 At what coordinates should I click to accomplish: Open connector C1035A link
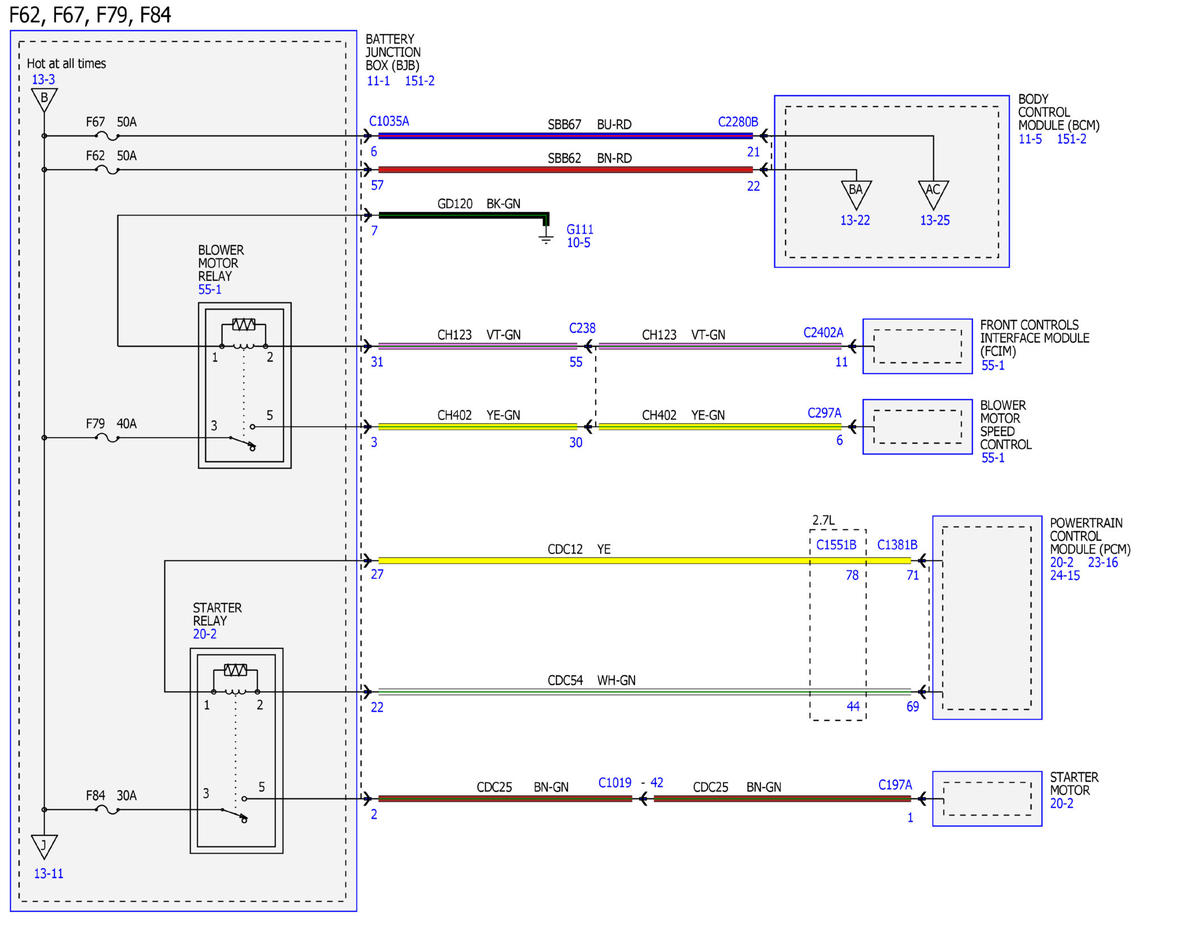tap(389, 122)
